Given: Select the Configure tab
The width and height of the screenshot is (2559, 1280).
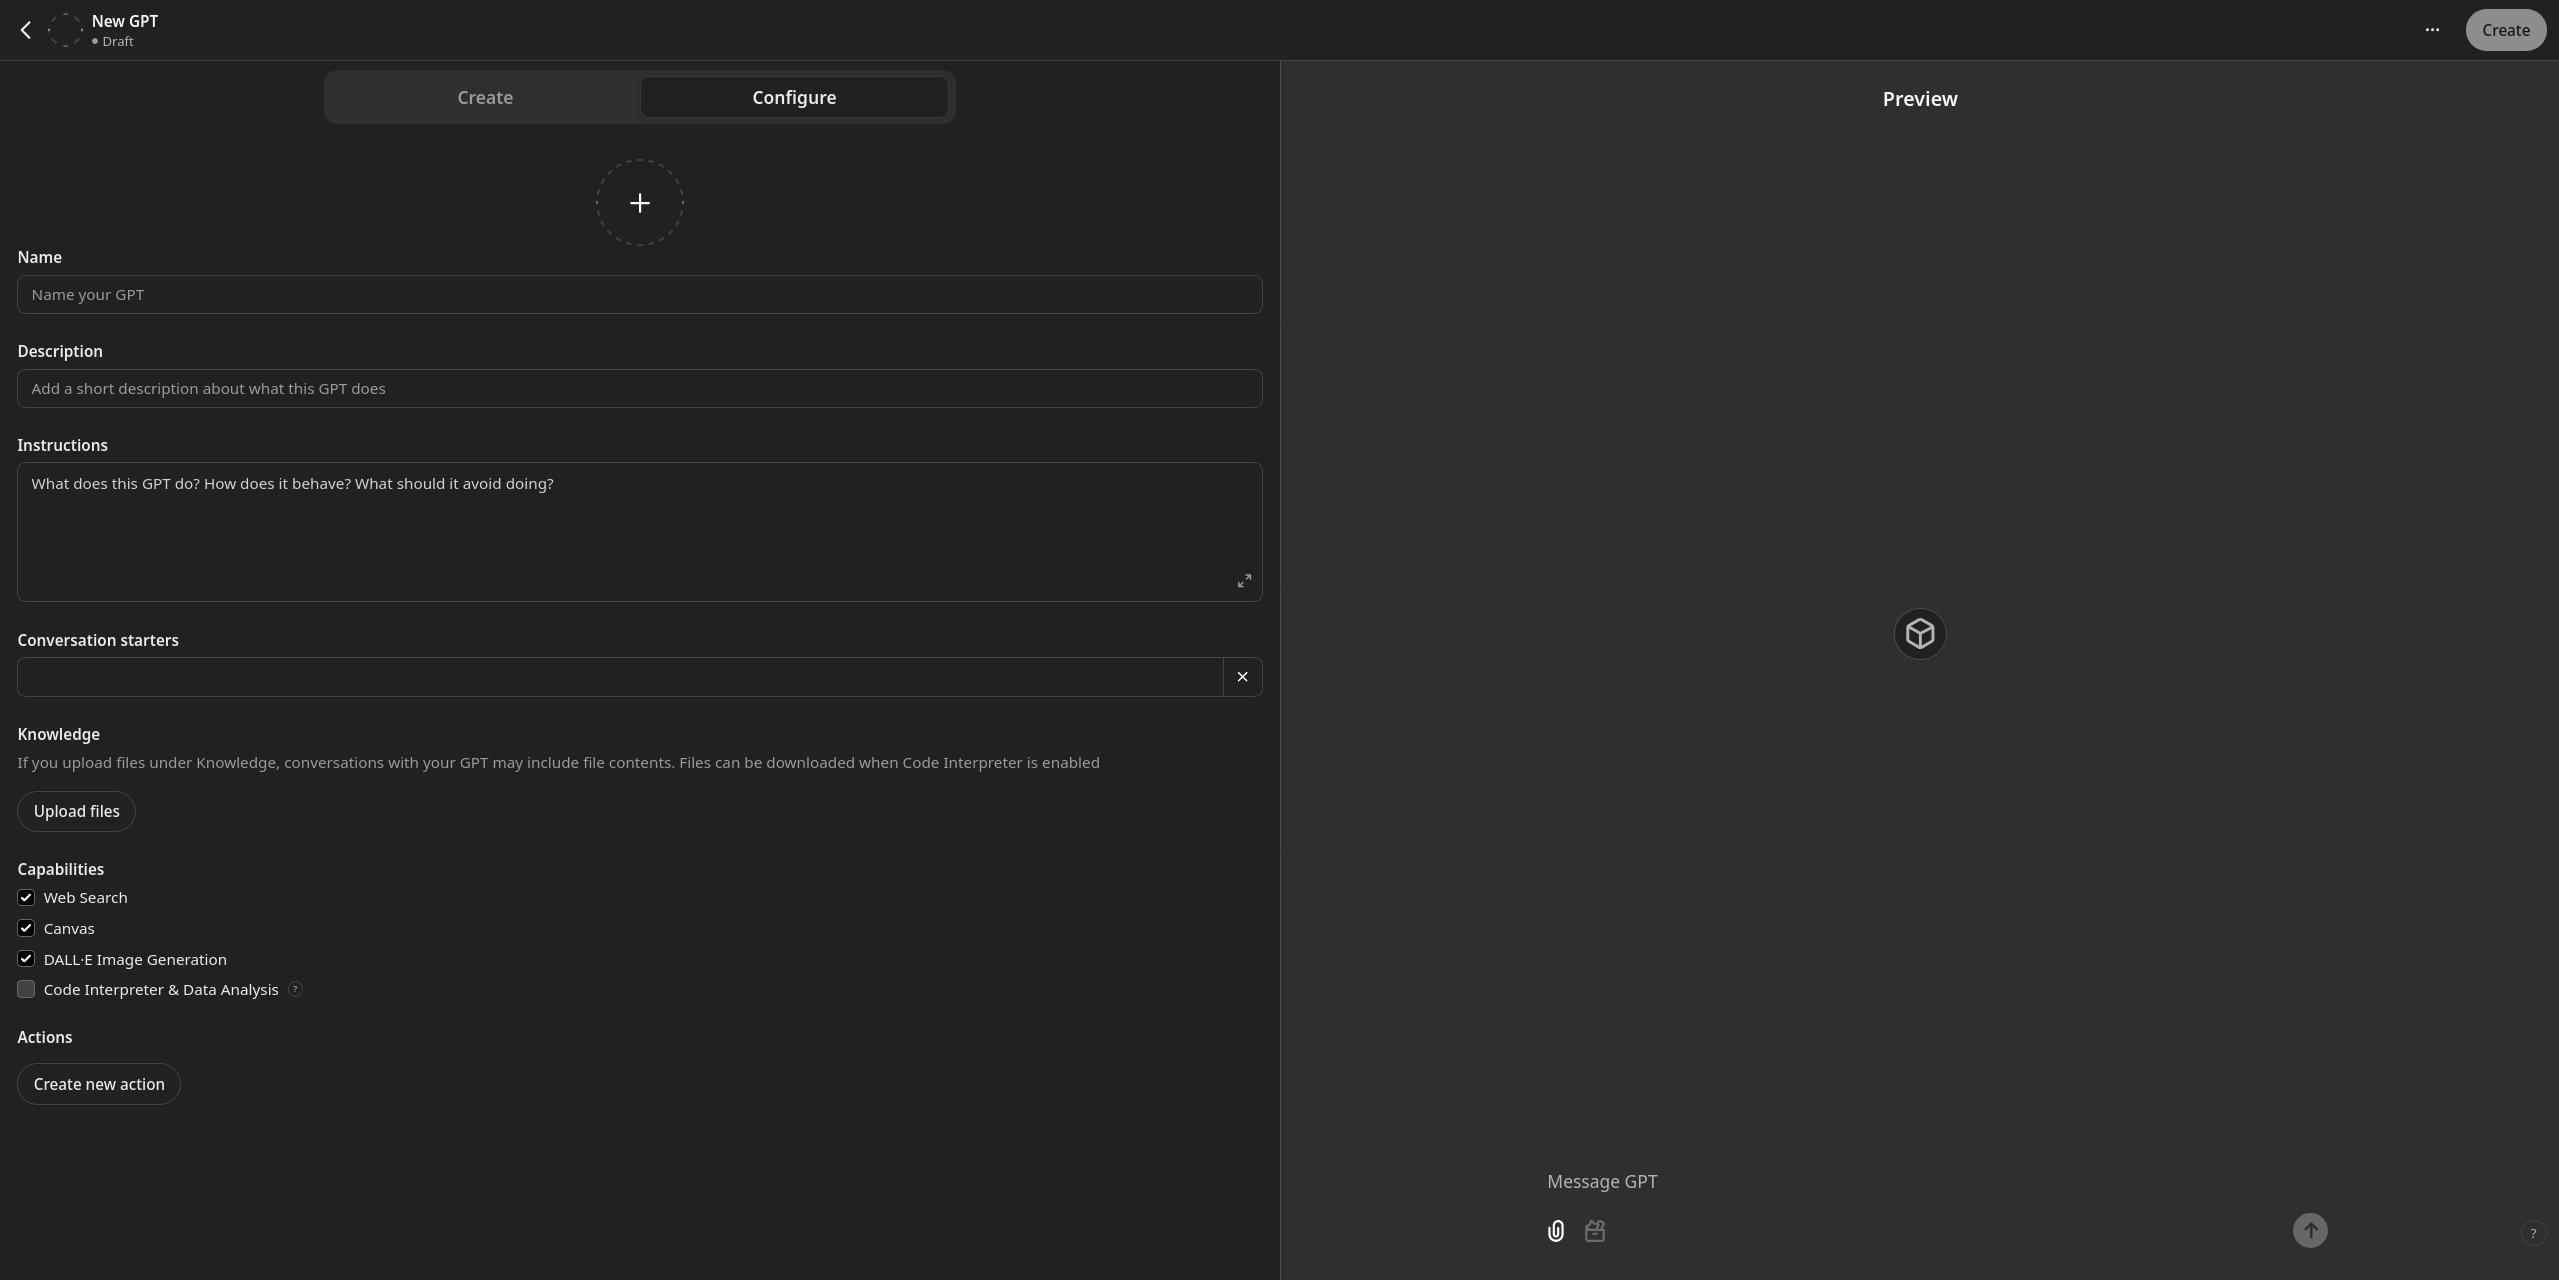Looking at the screenshot, I should click(x=794, y=97).
